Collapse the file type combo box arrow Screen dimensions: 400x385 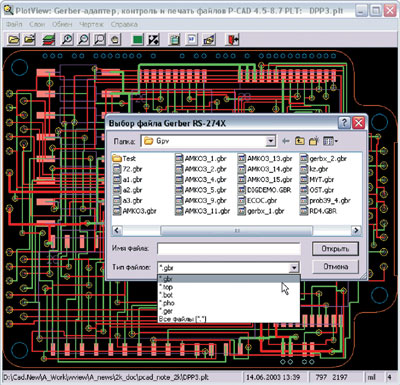pos(294,268)
